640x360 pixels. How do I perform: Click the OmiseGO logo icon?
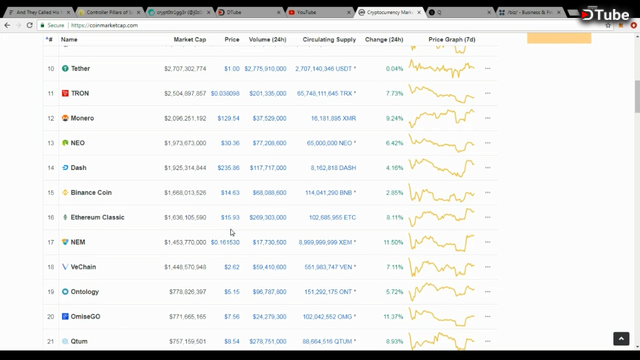pyautogui.click(x=65, y=316)
